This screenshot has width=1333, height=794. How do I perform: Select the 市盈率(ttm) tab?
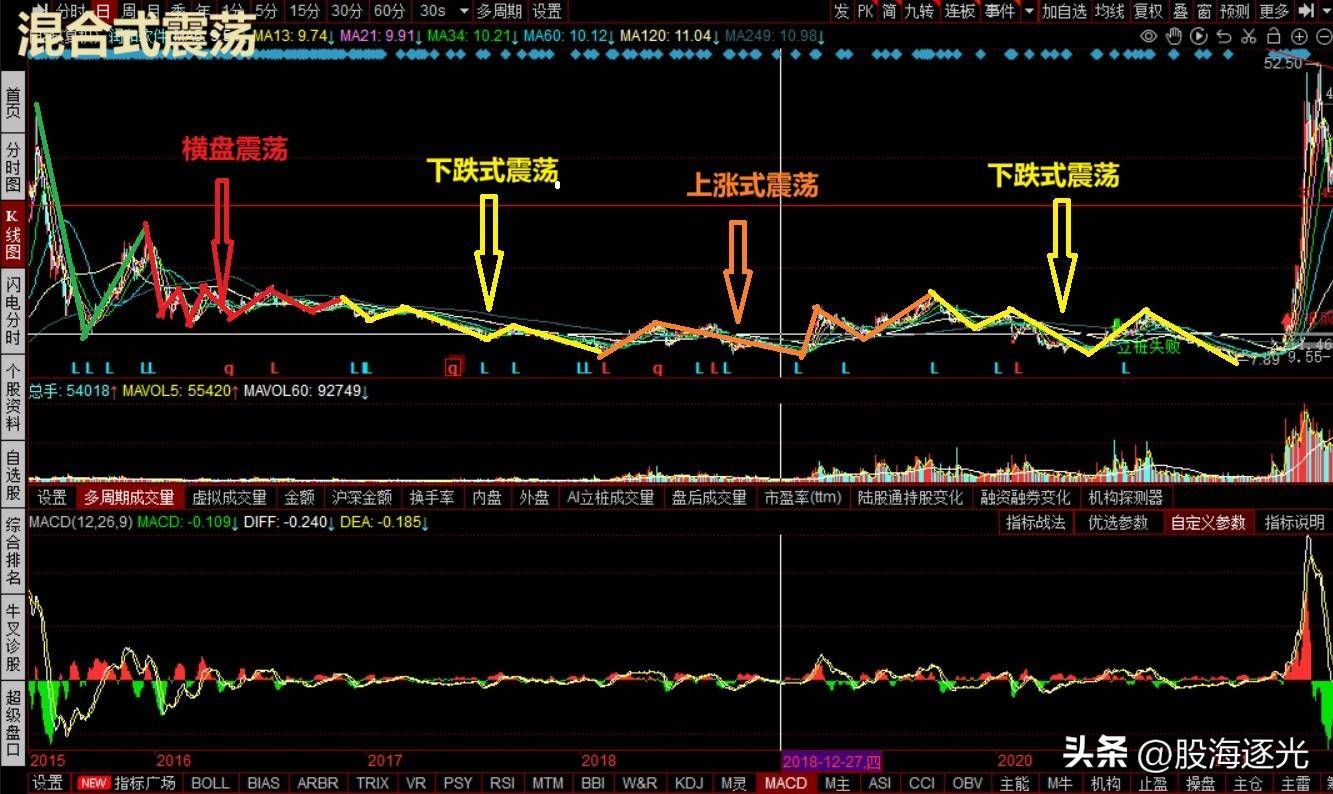click(804, 497)
